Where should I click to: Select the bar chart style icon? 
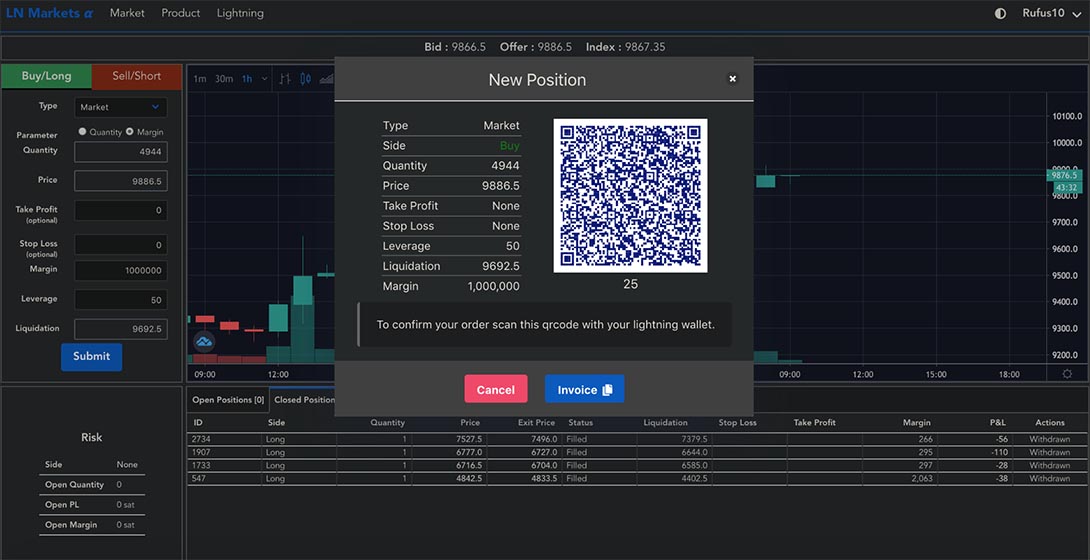pos(285,79)
